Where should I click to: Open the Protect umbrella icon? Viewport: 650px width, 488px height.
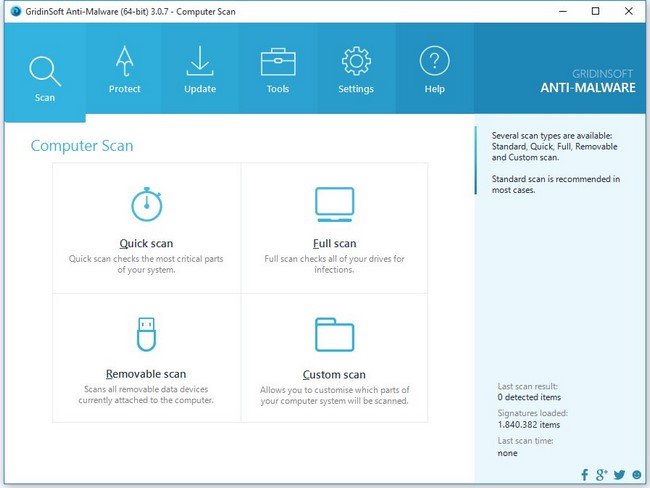click(124, 61)
